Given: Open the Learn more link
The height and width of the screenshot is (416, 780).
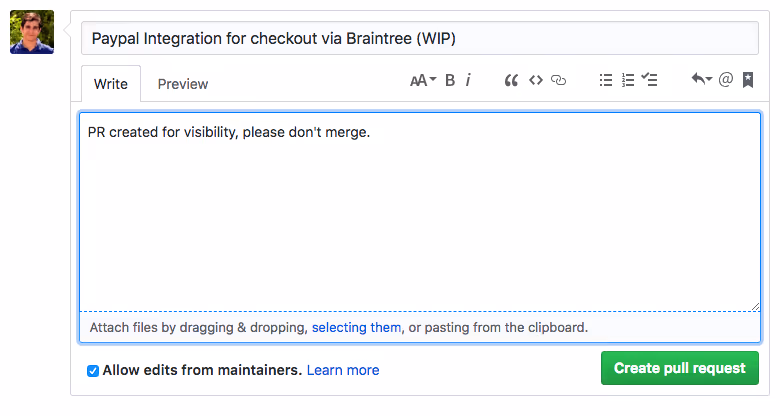Looking at the screenshot, I should [x=343, y=370].
